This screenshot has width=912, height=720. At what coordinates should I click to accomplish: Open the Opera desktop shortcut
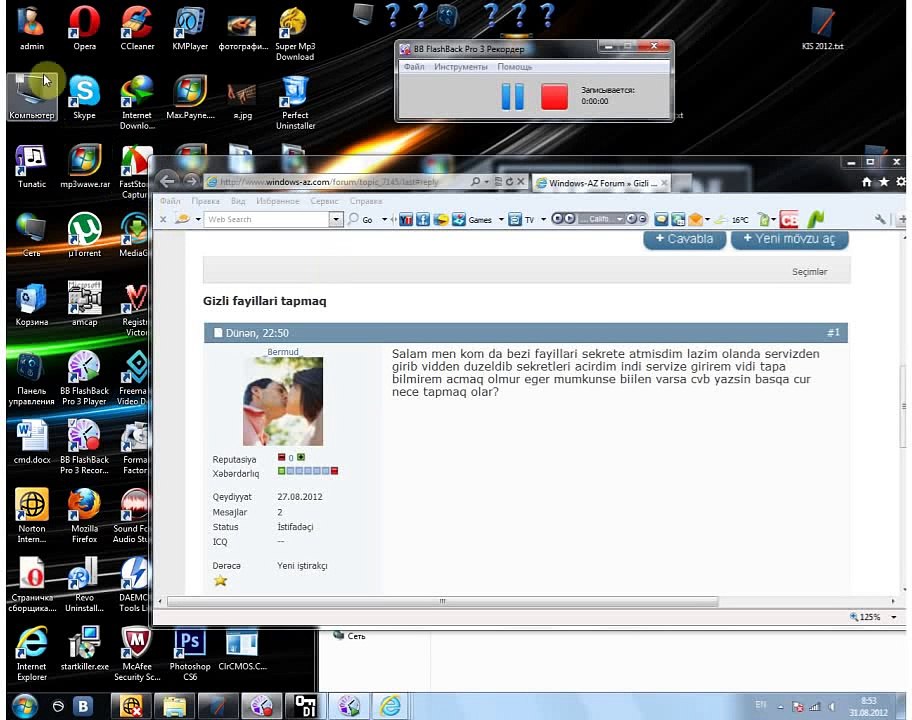(84, 28)
